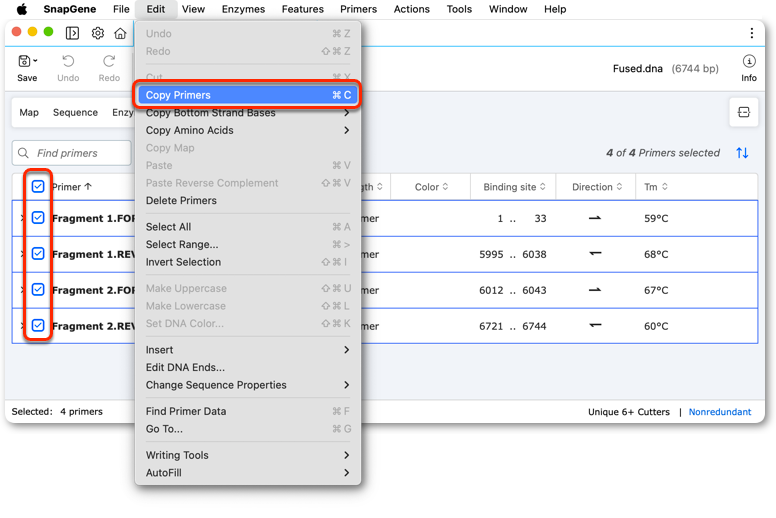Uncheck the Fragment 2.FOR checkbox
This screenshot has width=776, height=518.
tap(38, 289)
